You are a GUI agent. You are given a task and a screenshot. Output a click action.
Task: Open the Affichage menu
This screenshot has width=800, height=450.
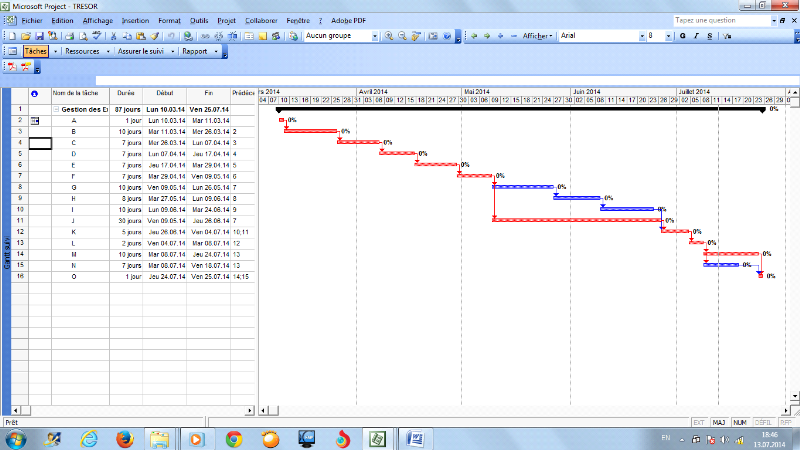[x=97, y=21]
